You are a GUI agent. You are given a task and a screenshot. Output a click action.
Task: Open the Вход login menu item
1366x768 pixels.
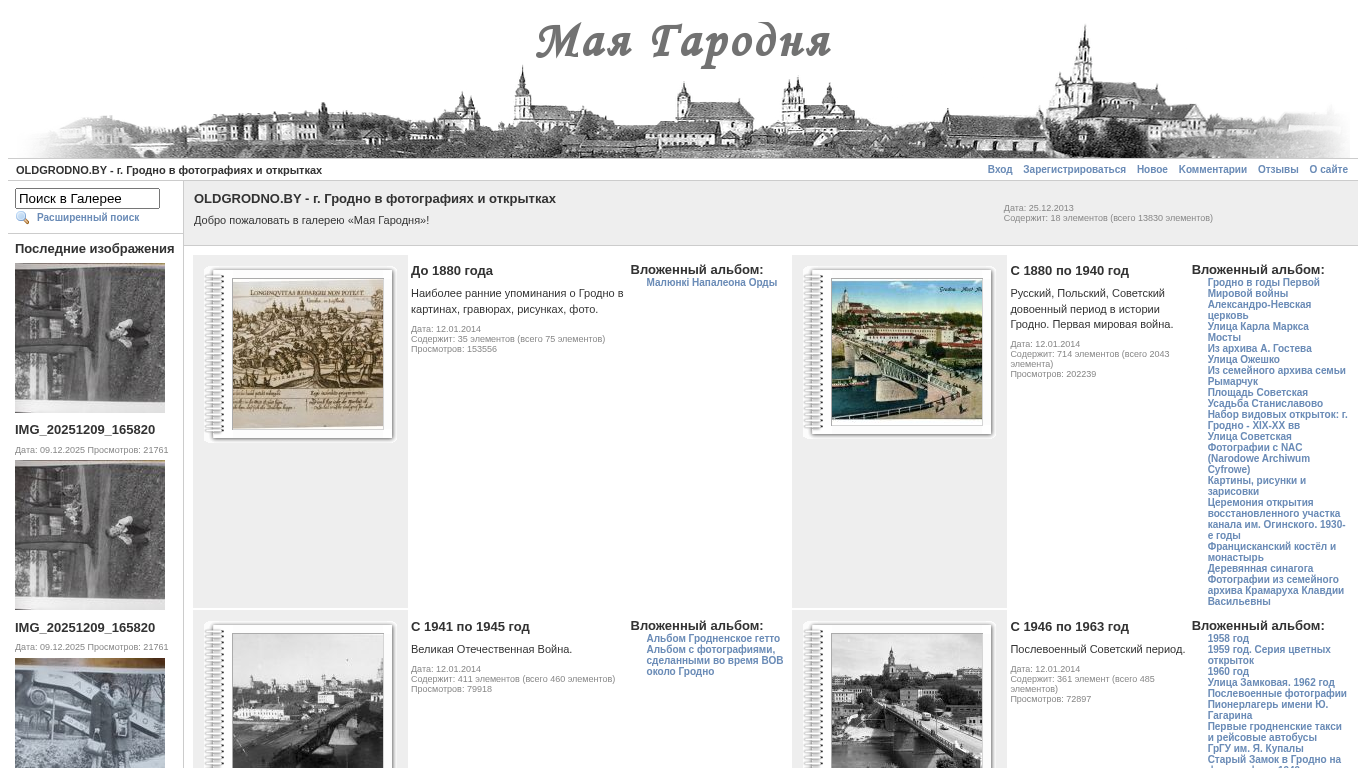999,170
